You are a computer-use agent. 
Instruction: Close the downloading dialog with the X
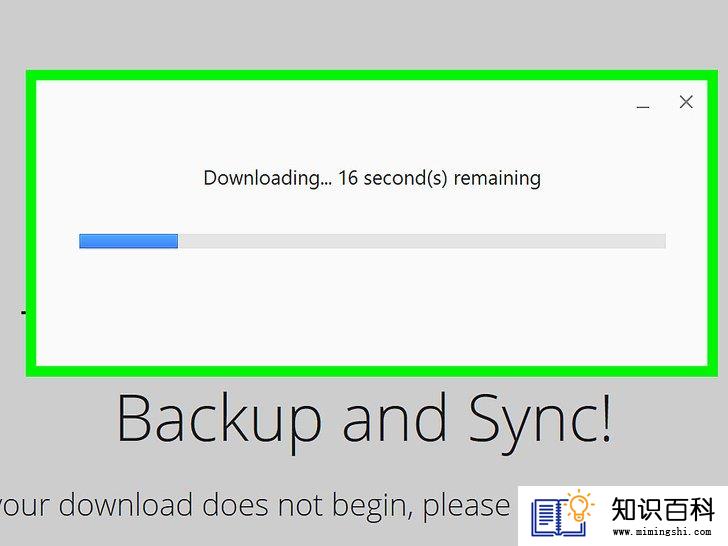[x=686, y=102]
